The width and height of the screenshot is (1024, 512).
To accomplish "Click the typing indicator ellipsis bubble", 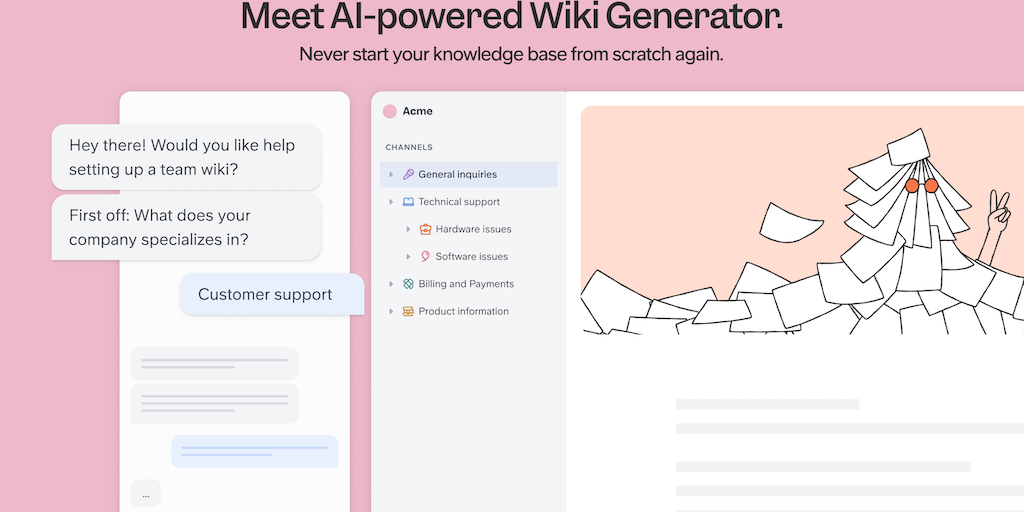I will [x=146, y=493].
